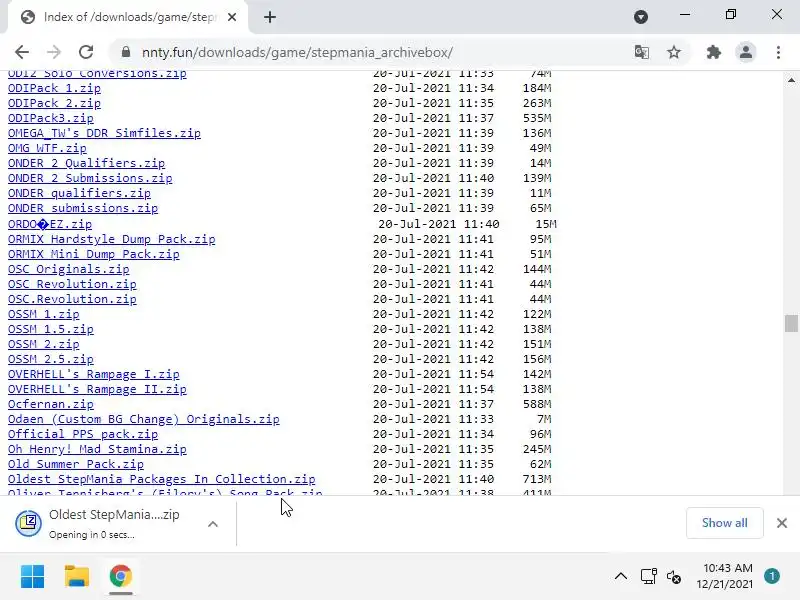Download ONDER 2 Qualifiers.zip
The image size is (800, 600).
coord(86,163)
